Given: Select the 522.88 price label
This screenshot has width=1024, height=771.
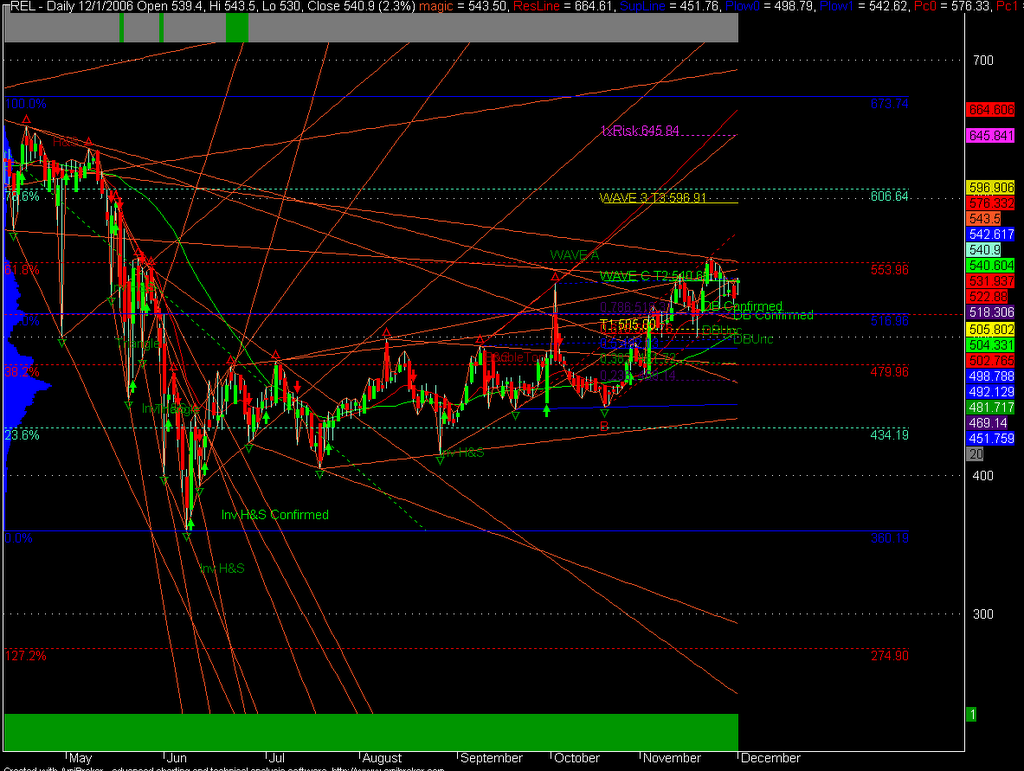Looking at the screenshot, I should click(987, 297).
